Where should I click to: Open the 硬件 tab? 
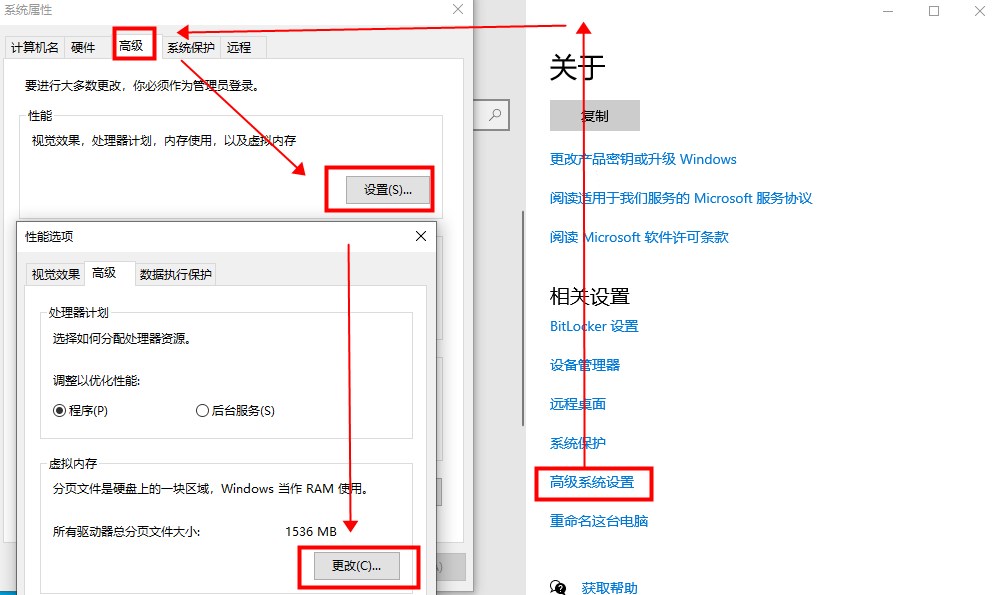click(x=83, y=47)
